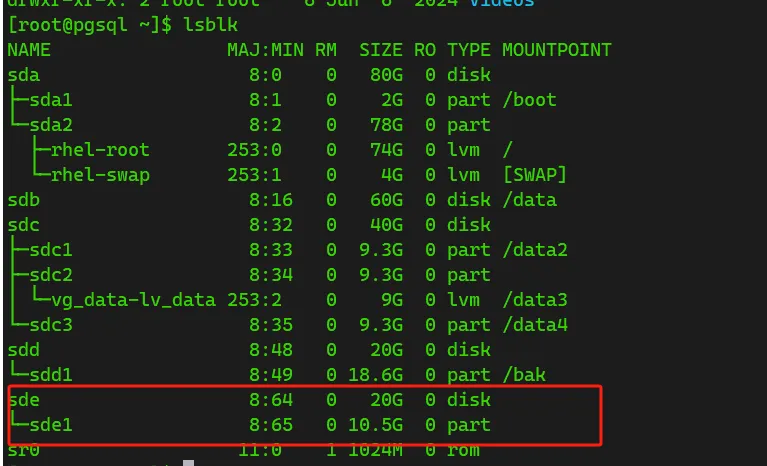767x466 pixels.
Task: Click the /data4 mountpoint
Action: 535,325
